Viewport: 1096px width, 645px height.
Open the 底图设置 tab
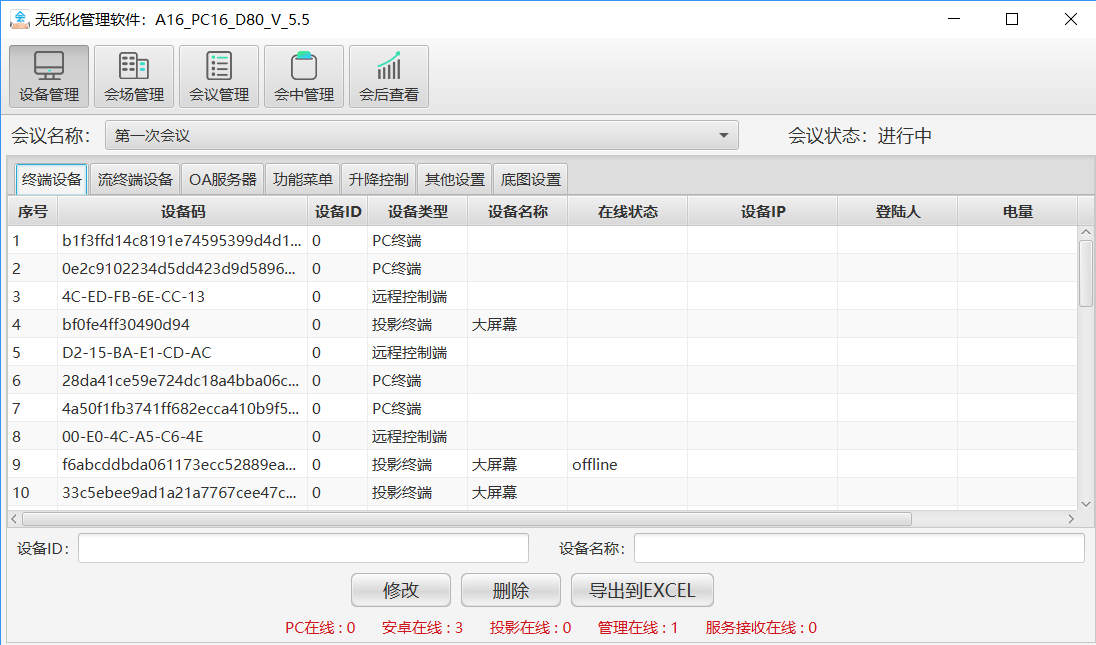pyautogui.click(x=531, y=180)
